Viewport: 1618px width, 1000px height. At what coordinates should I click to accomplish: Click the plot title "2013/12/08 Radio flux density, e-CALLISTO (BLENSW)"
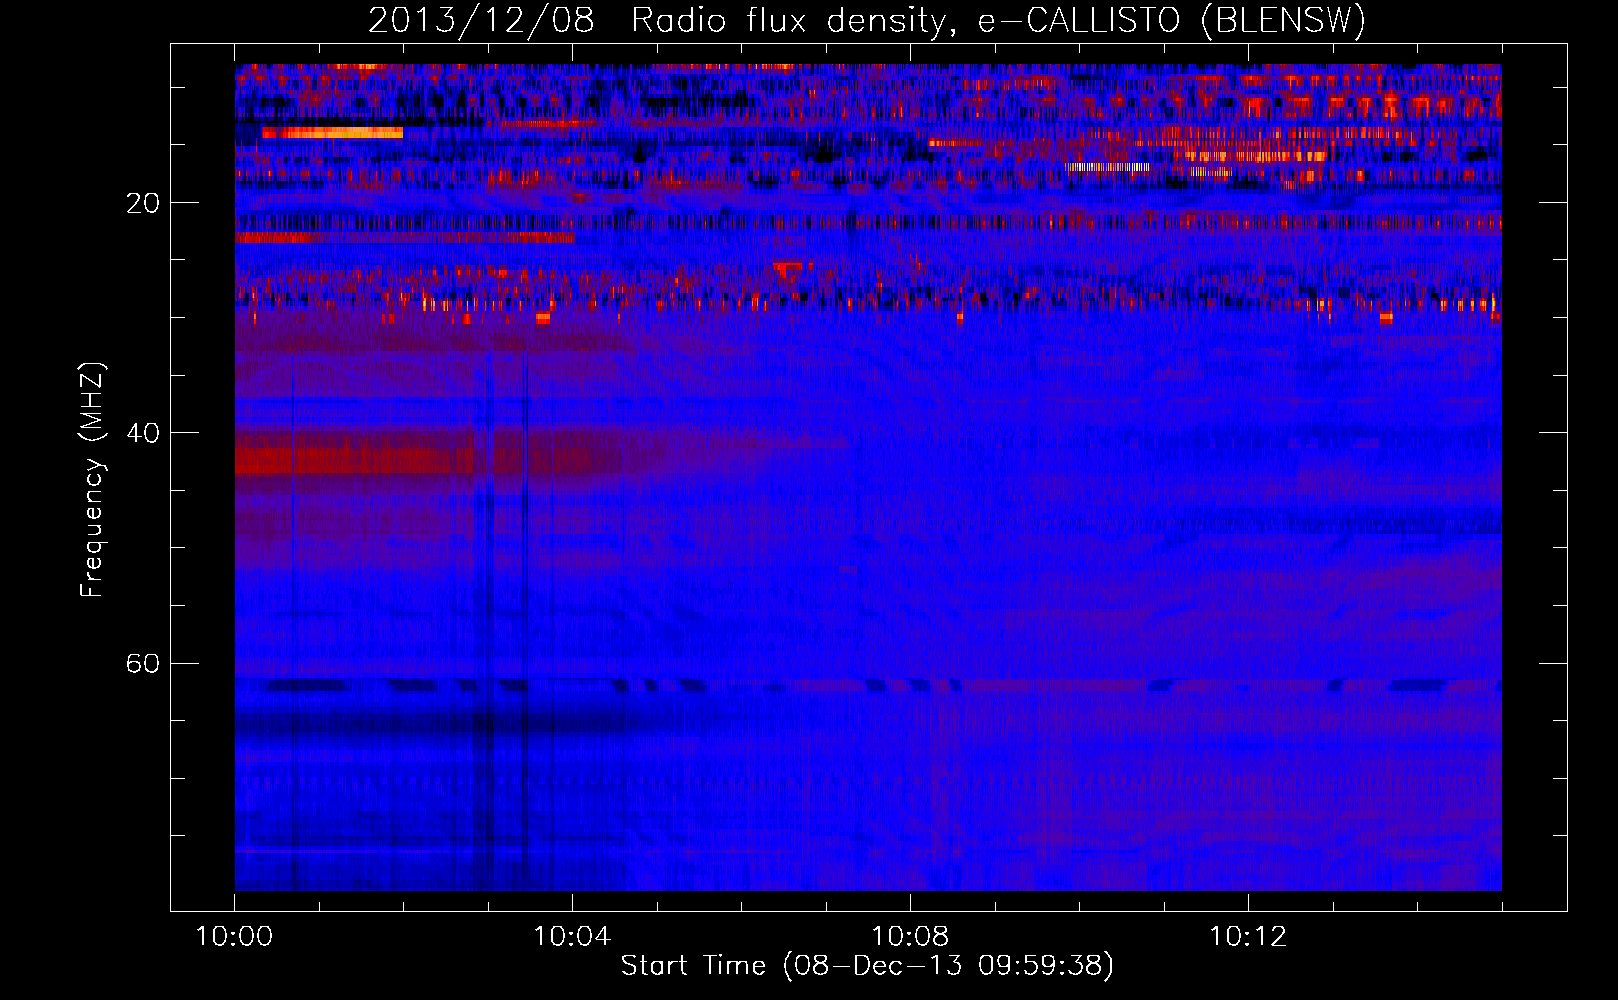click(x=867, y=20)
